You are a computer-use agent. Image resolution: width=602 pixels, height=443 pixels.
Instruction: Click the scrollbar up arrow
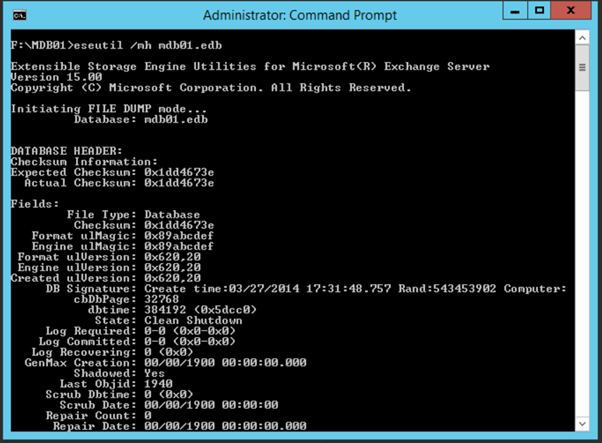581,38
